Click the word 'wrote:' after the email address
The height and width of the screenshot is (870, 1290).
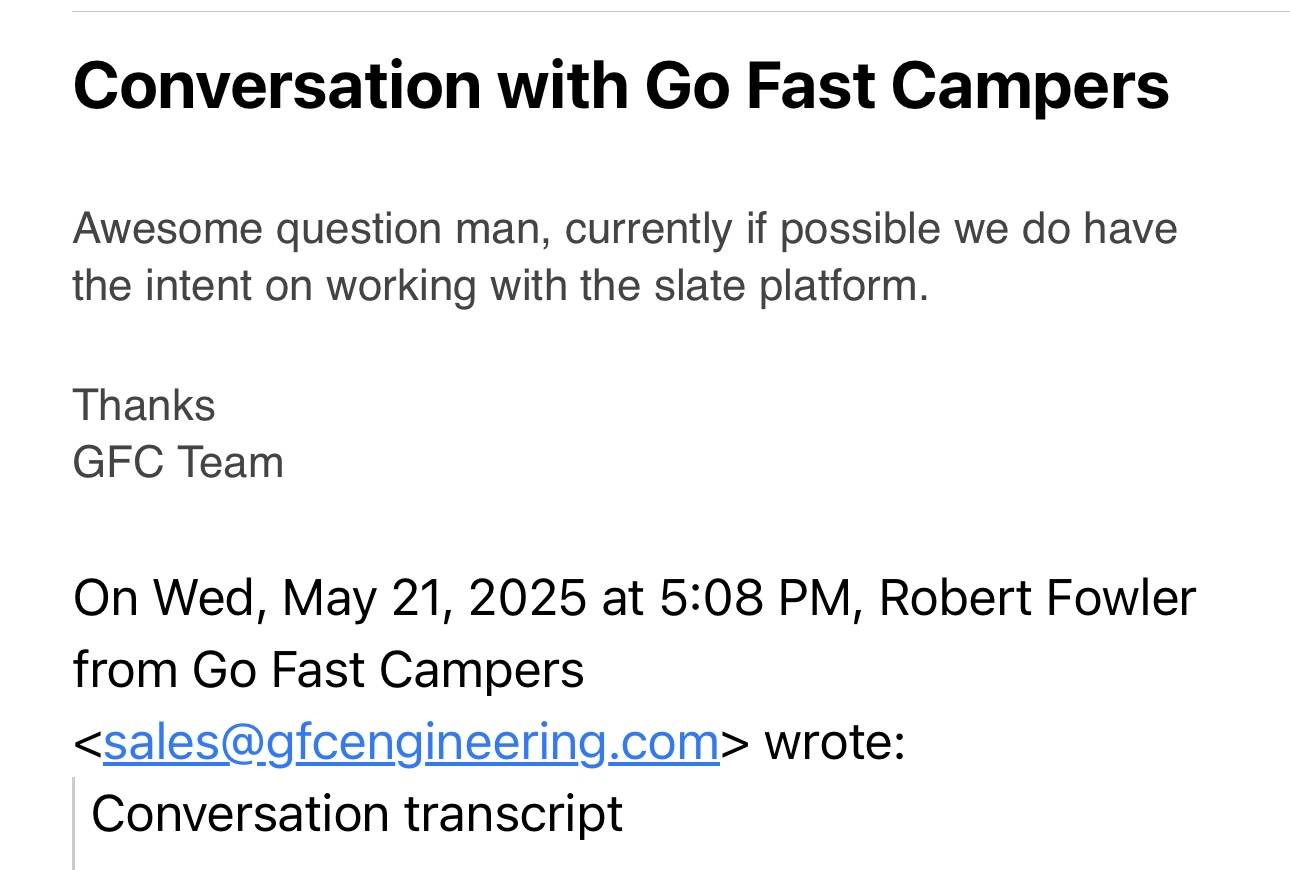834,743
